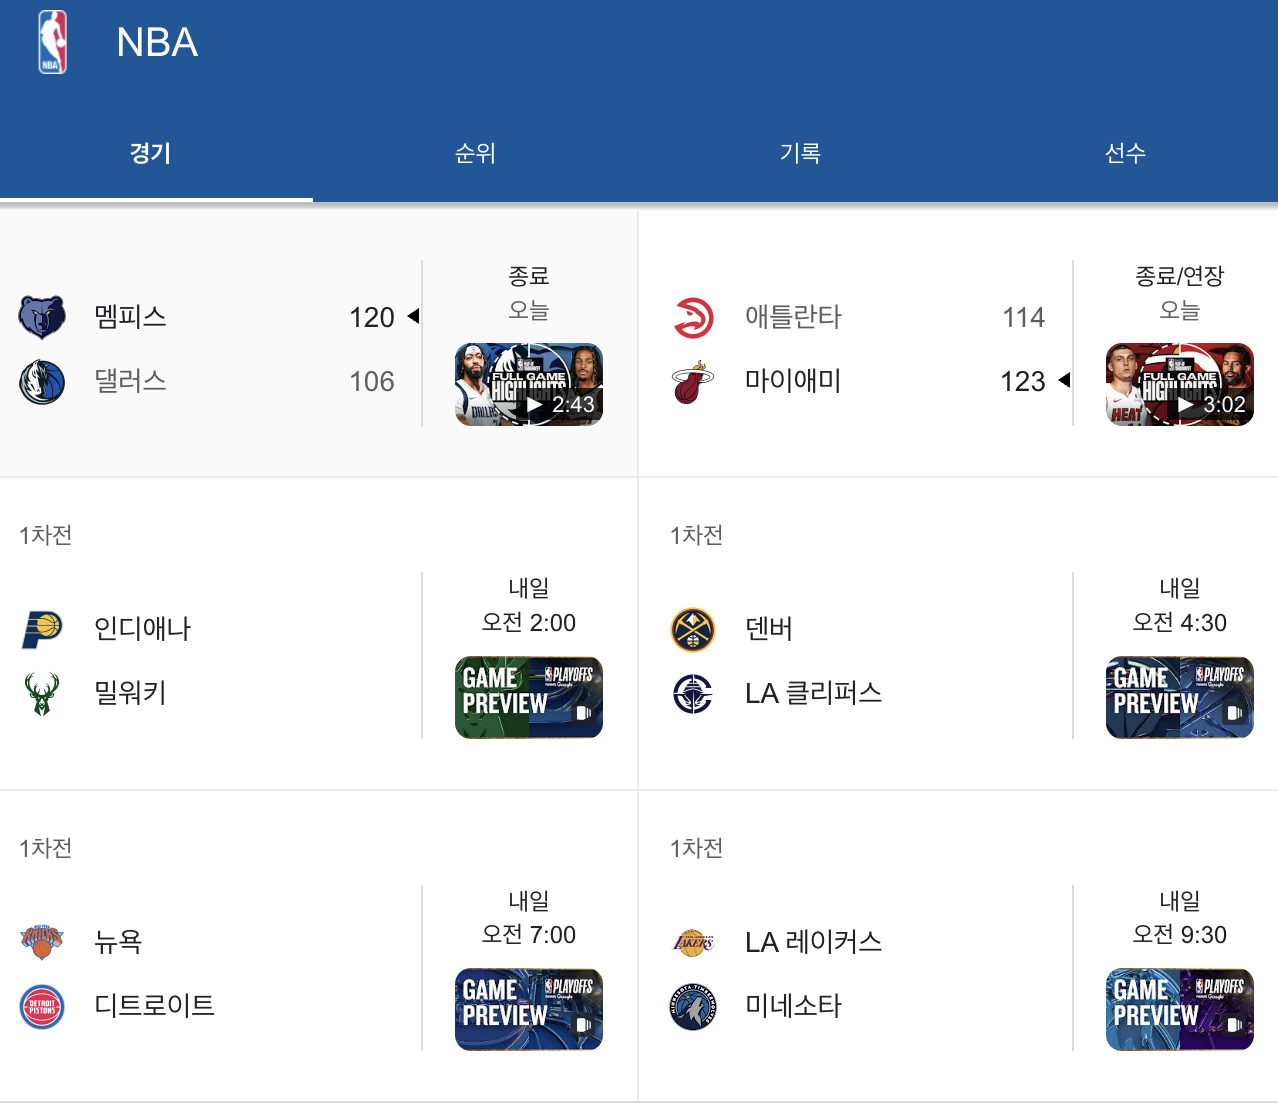This screenshot has height=1114, width=1278.
Task: Open the 기록 tab
Action: pyautogui.click(x=800, y=153)
